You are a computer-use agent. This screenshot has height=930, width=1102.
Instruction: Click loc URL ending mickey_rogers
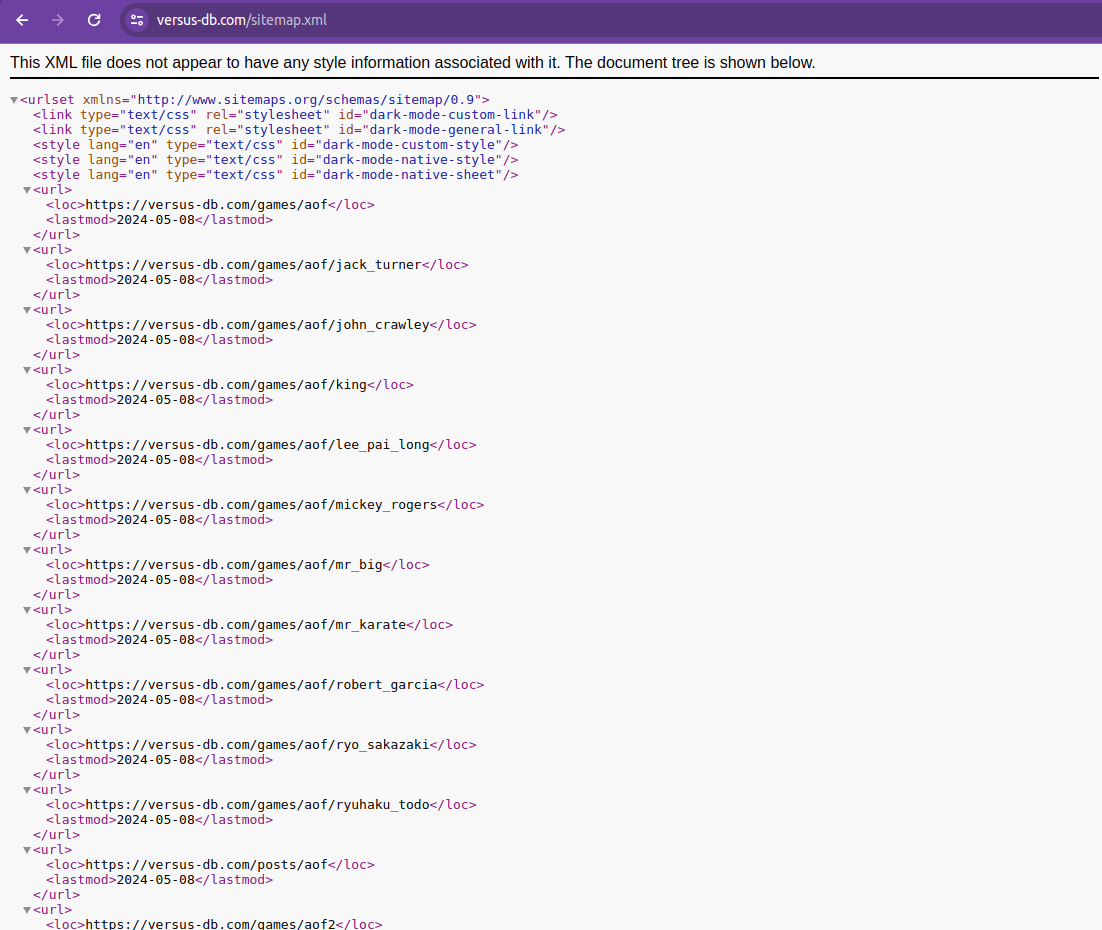261,505
